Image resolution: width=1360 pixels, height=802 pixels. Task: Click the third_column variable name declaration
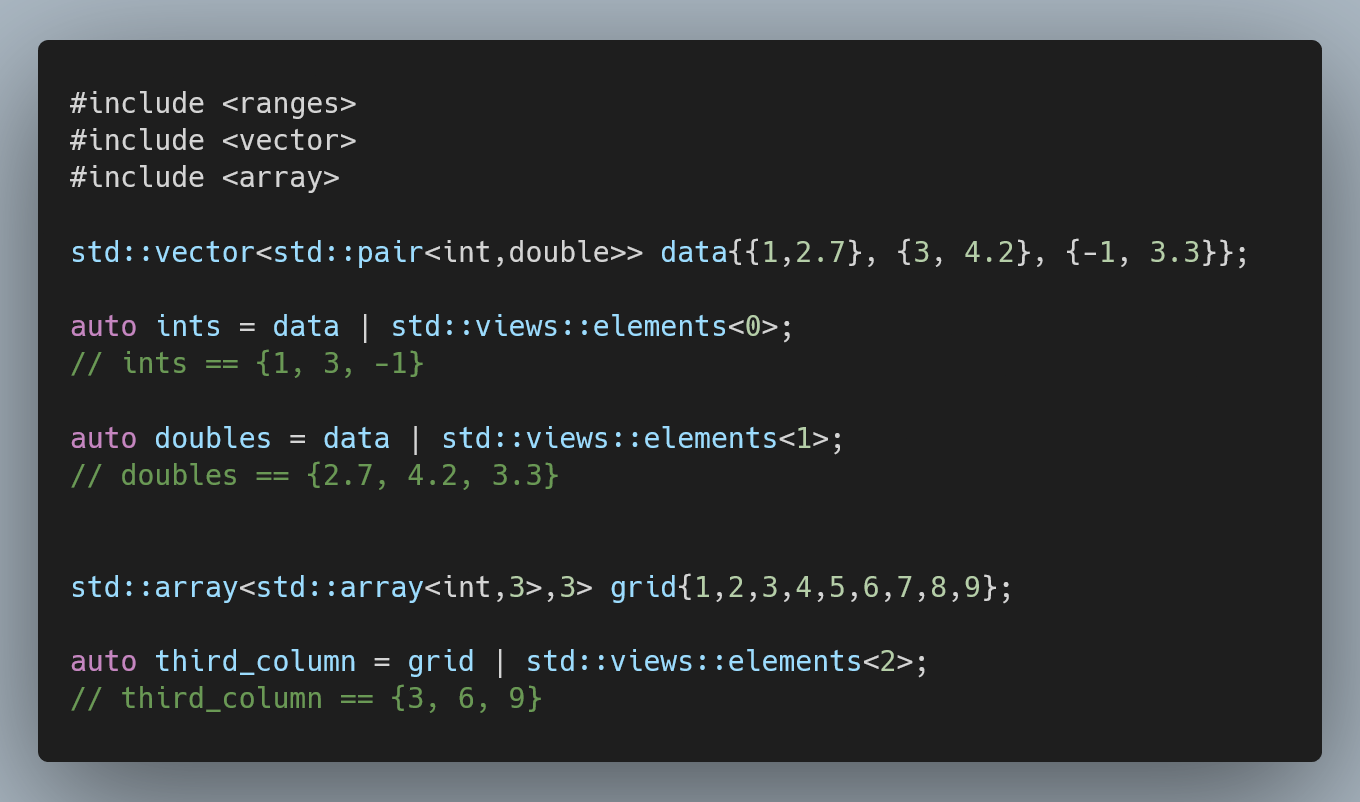[x=255, y=661]
